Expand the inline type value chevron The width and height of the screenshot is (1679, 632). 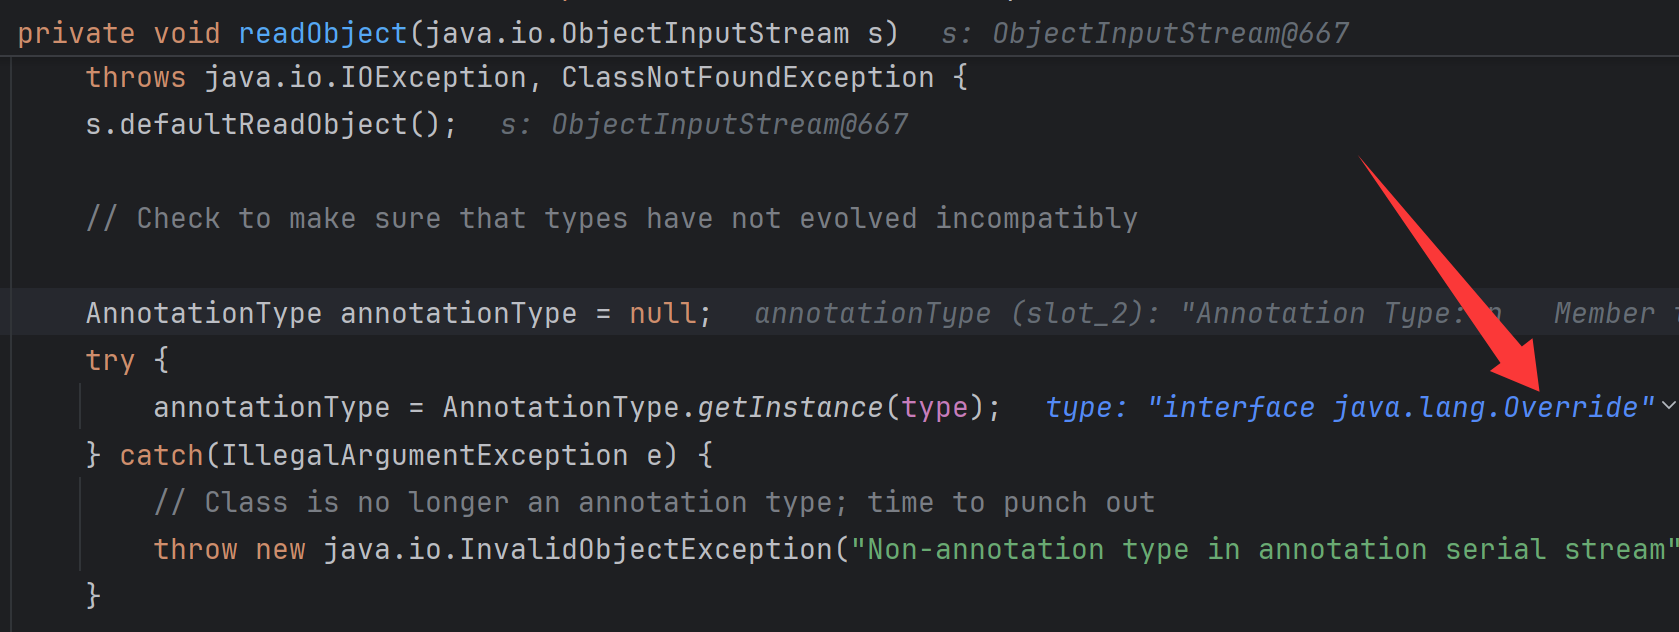tap(1668, 406)
